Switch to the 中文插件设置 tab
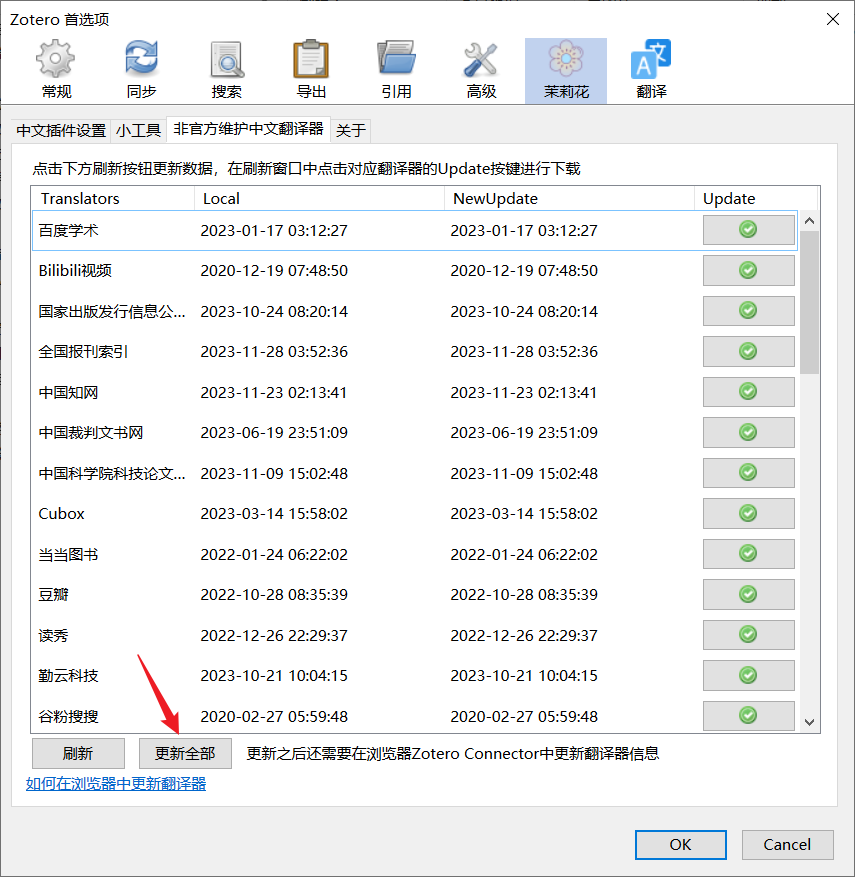Viewport: 855px width, 877px height. pyautogui.click(x=61, y=130)
